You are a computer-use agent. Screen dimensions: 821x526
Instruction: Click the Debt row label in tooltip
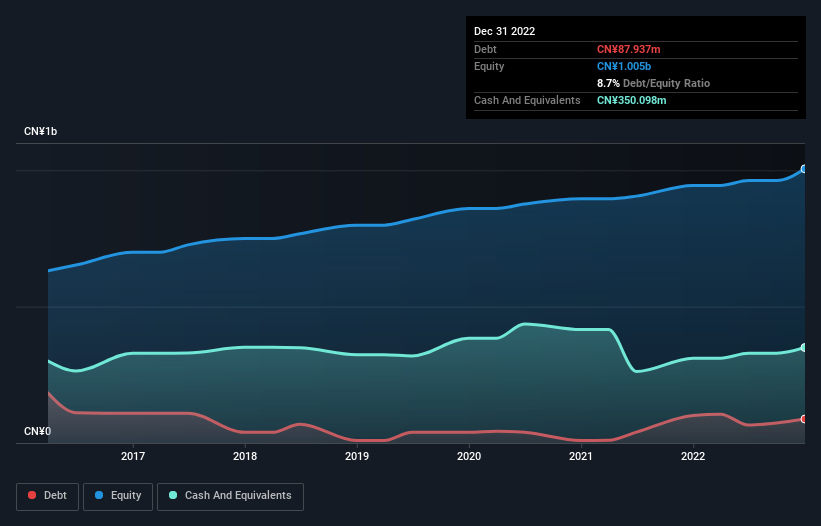[x=485, y=49]
